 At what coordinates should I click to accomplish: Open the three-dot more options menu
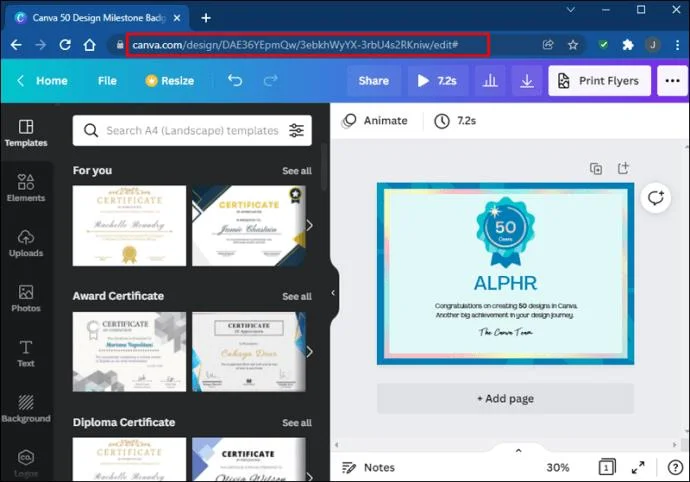[672, 81]
